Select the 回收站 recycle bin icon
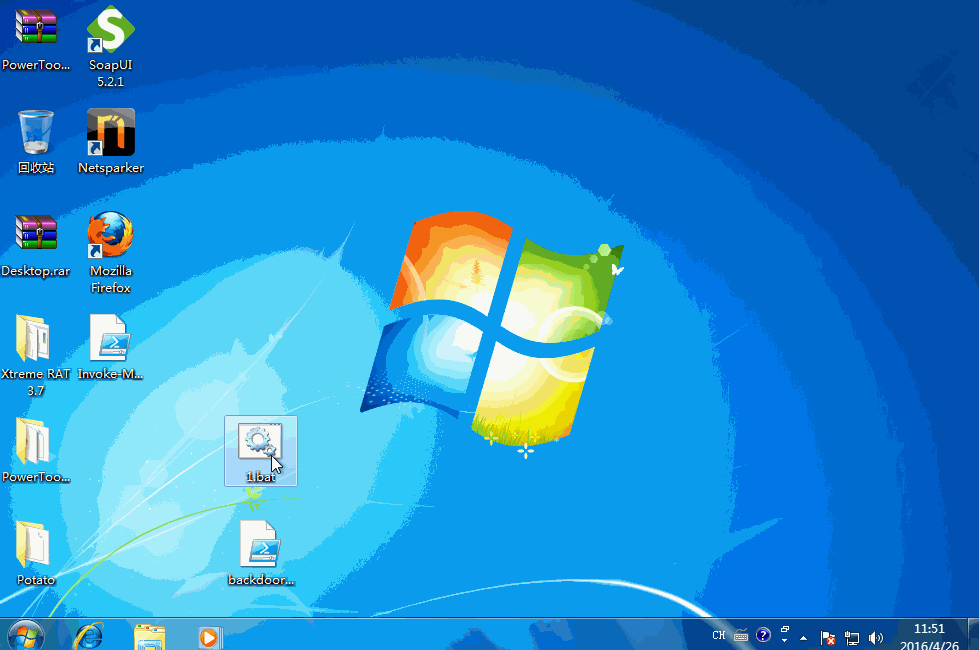 [x=36, y=142]
